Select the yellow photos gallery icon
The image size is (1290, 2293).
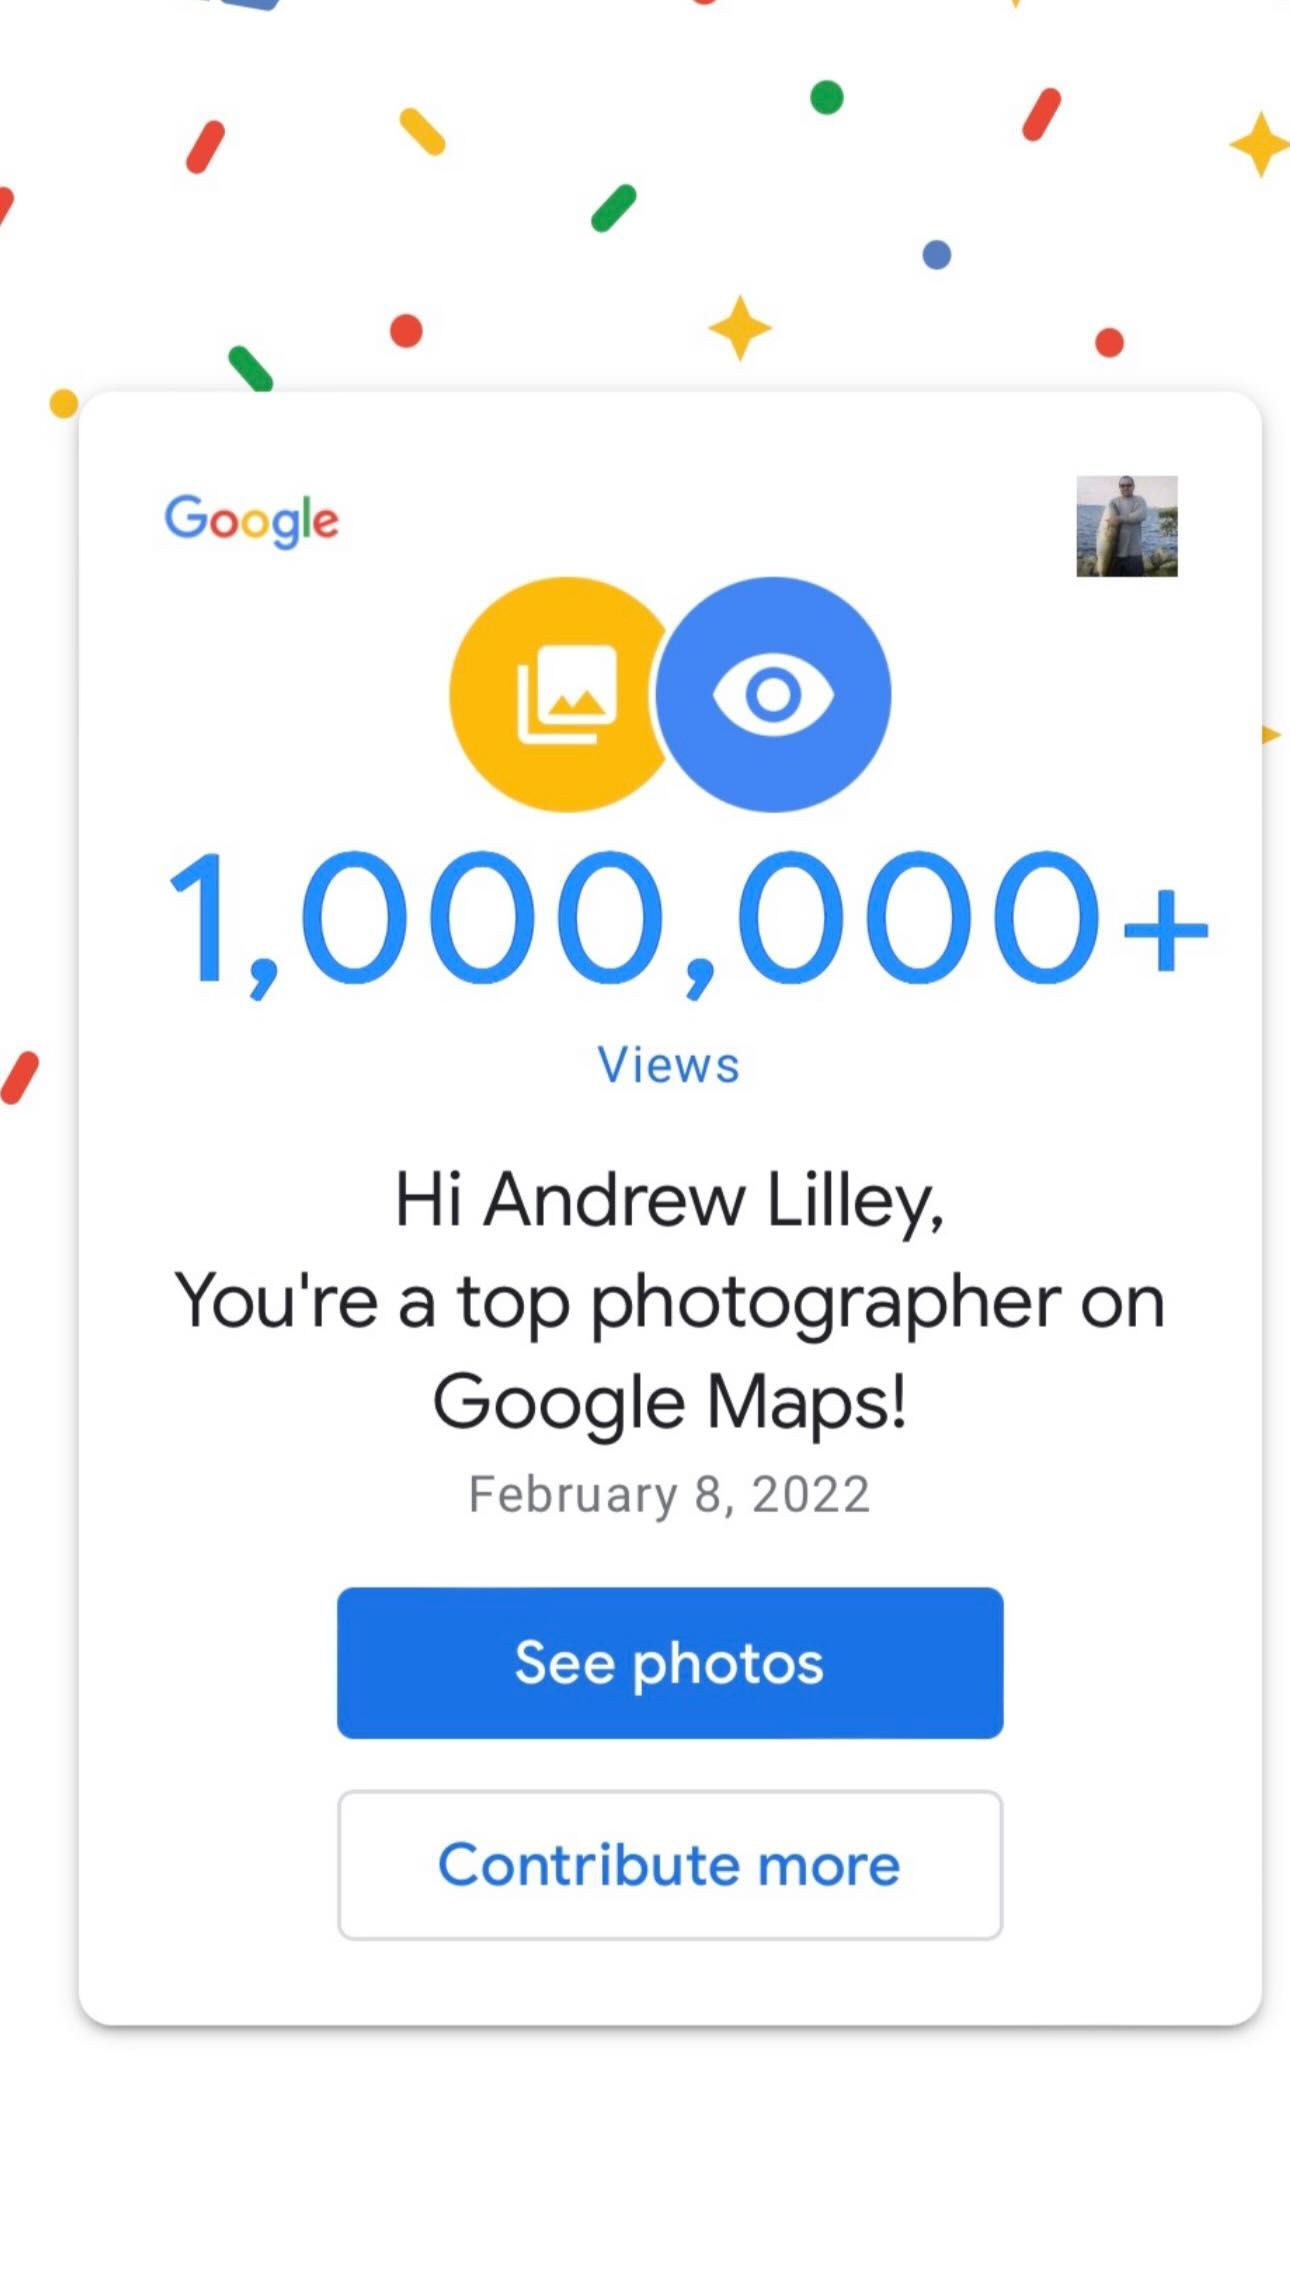[559, 694]
